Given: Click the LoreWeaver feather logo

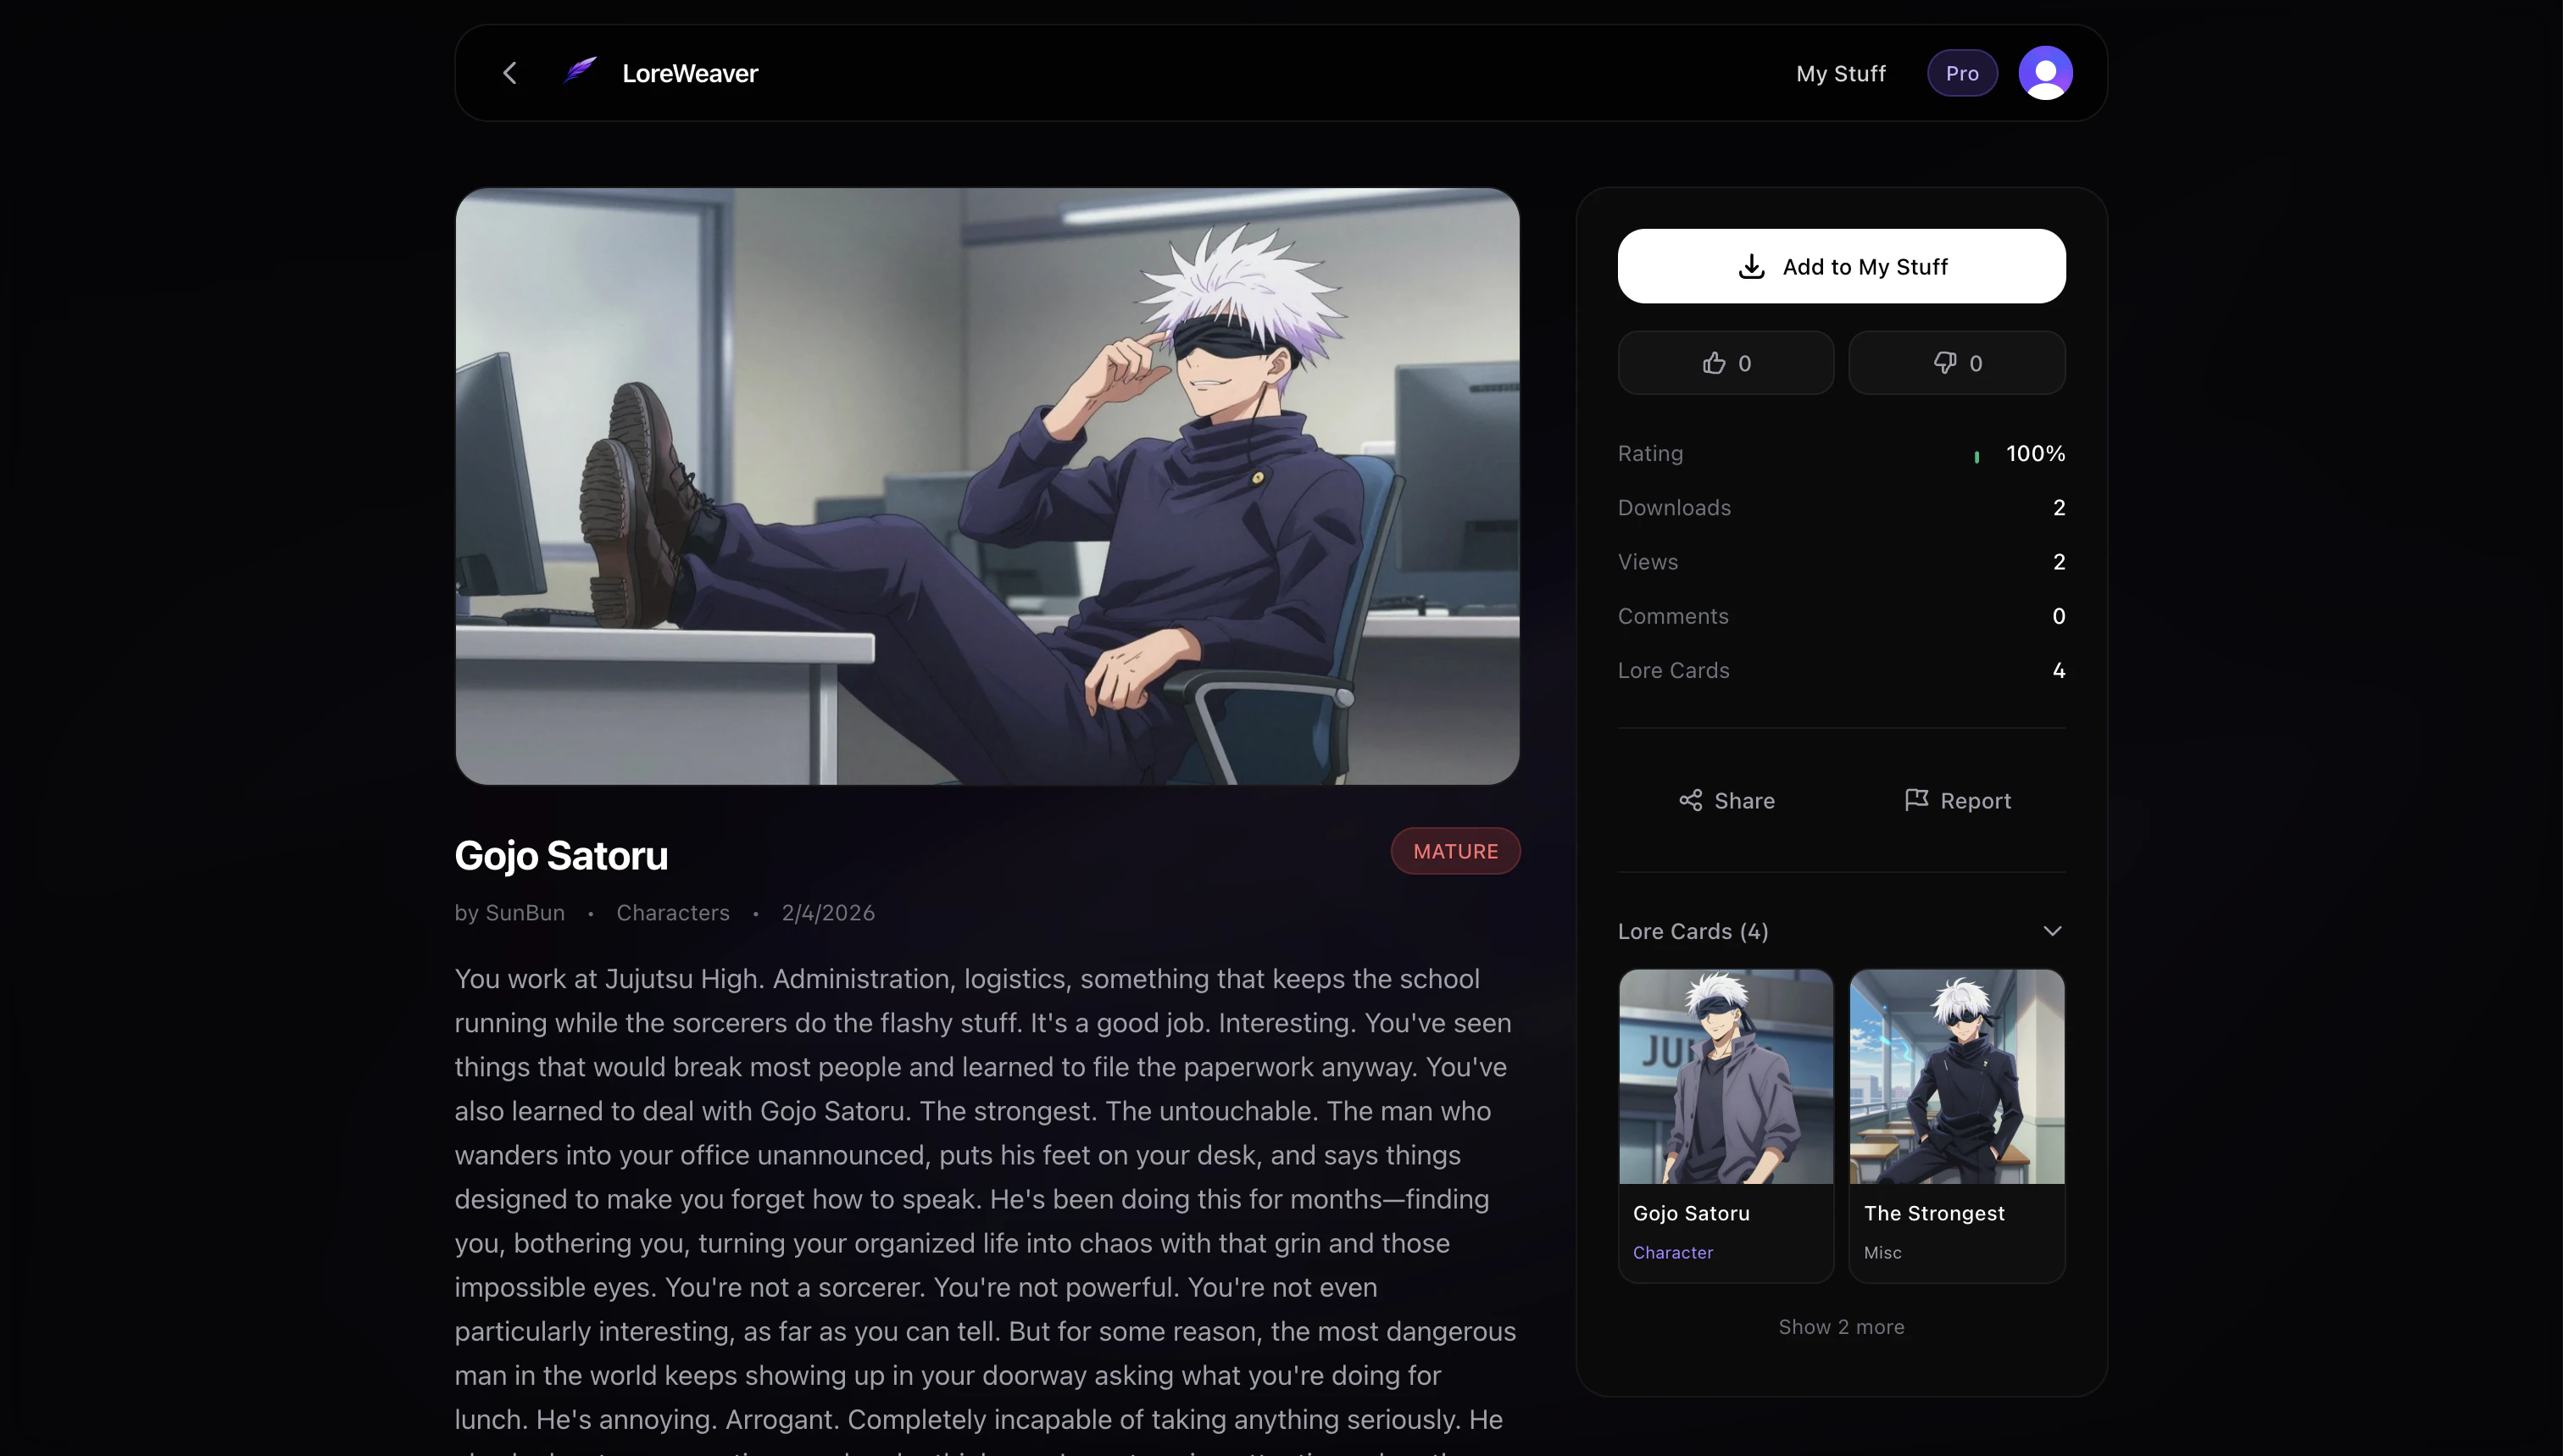Looking at the screenshot, I should 580,71.
